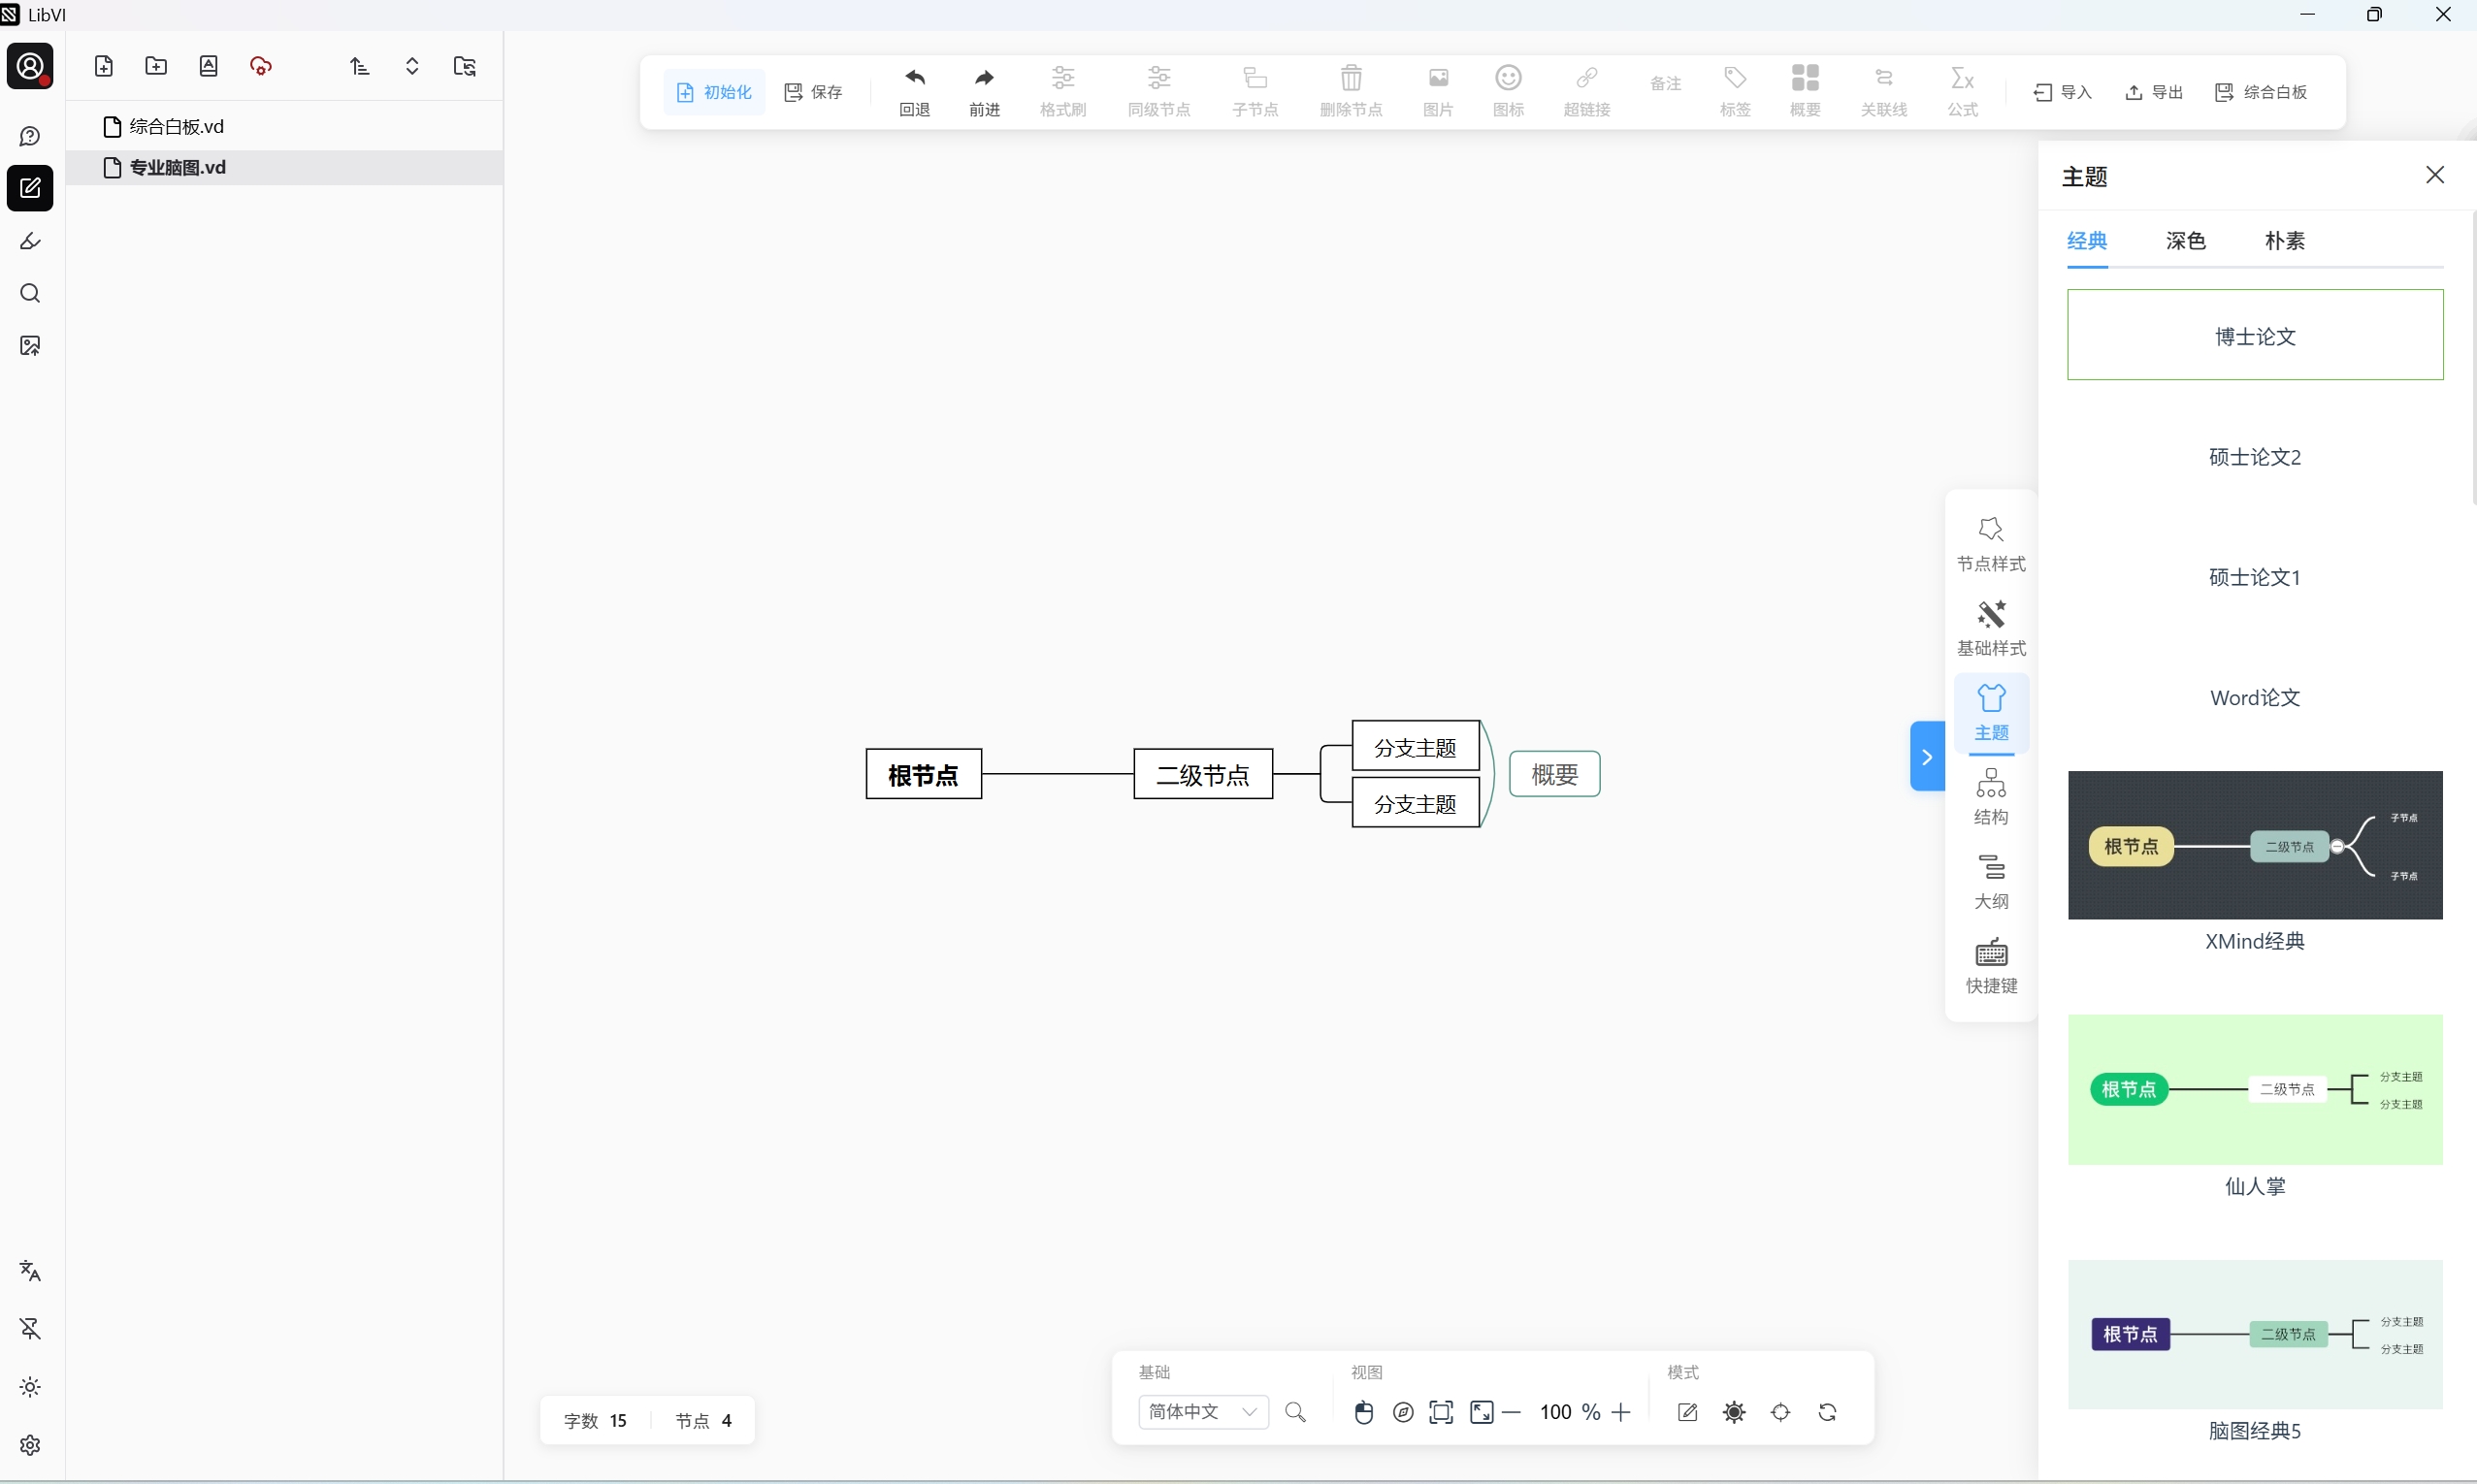2477x1484 pixels.
Task: Undo with the 回退 arrow
Action: click(914, 91)
